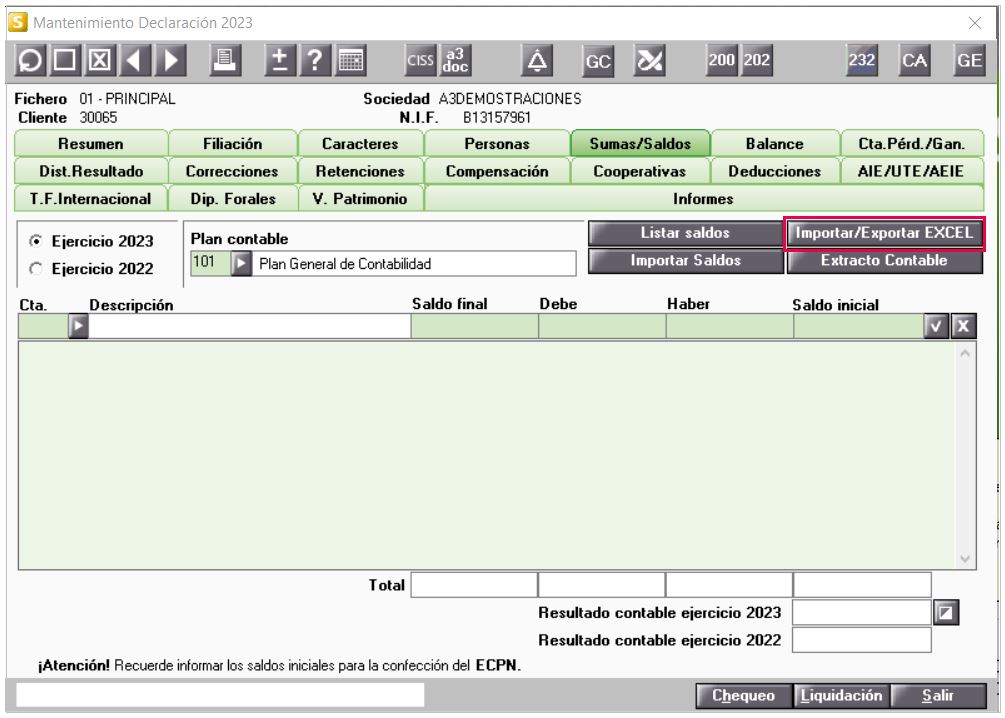The width and height of the screenshot is (1005, 718).
Task: Click the printer icon in toolbar
Action: point(225,61)
